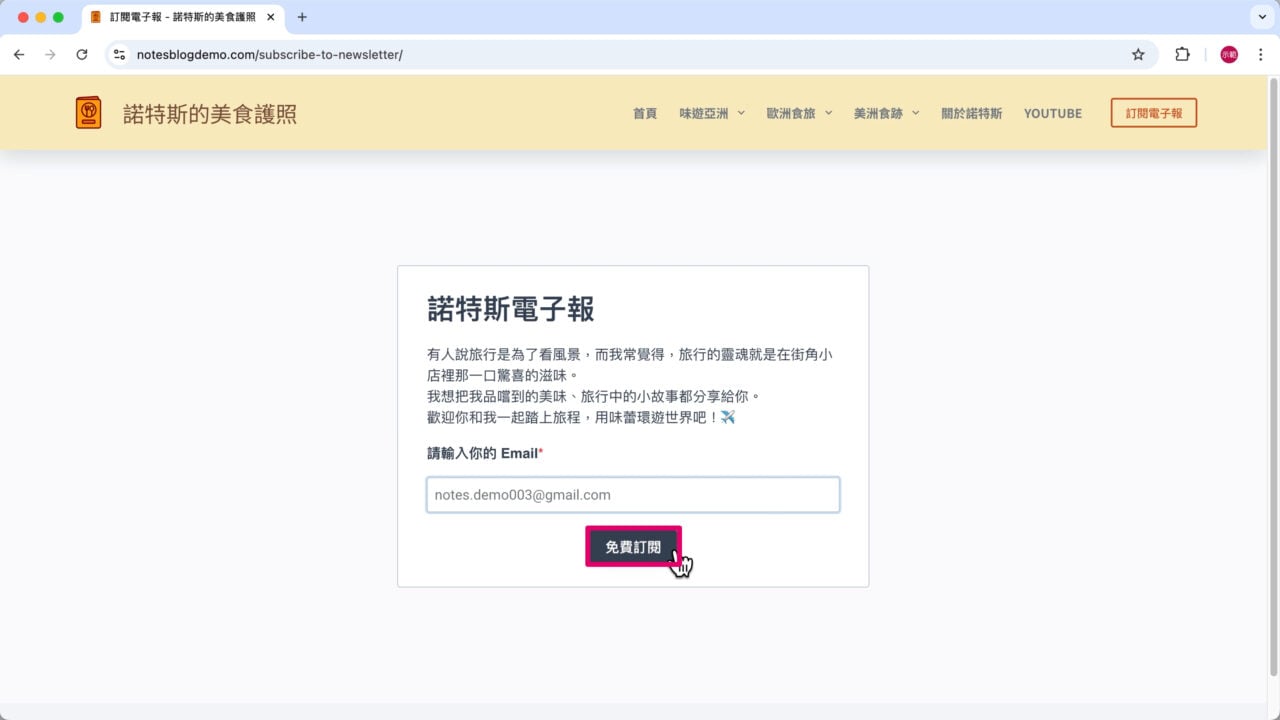The width and height of the screenshot is (1280, 720).
Task: Click the bookmark star icon
Action: tap(1138, 54)
